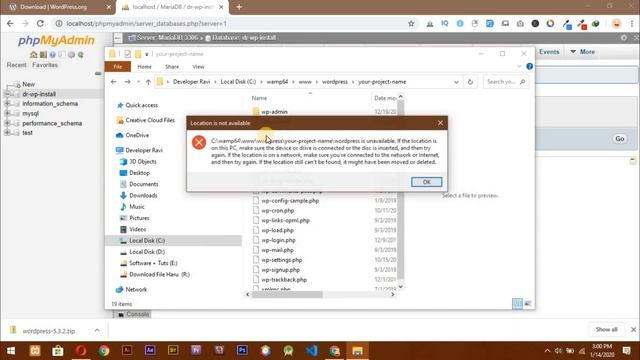Open wordpress-5.3.2.zip download options arrow
Viewport: 640px width, 360px height.
pyautogui.click(x=97, y=330)
